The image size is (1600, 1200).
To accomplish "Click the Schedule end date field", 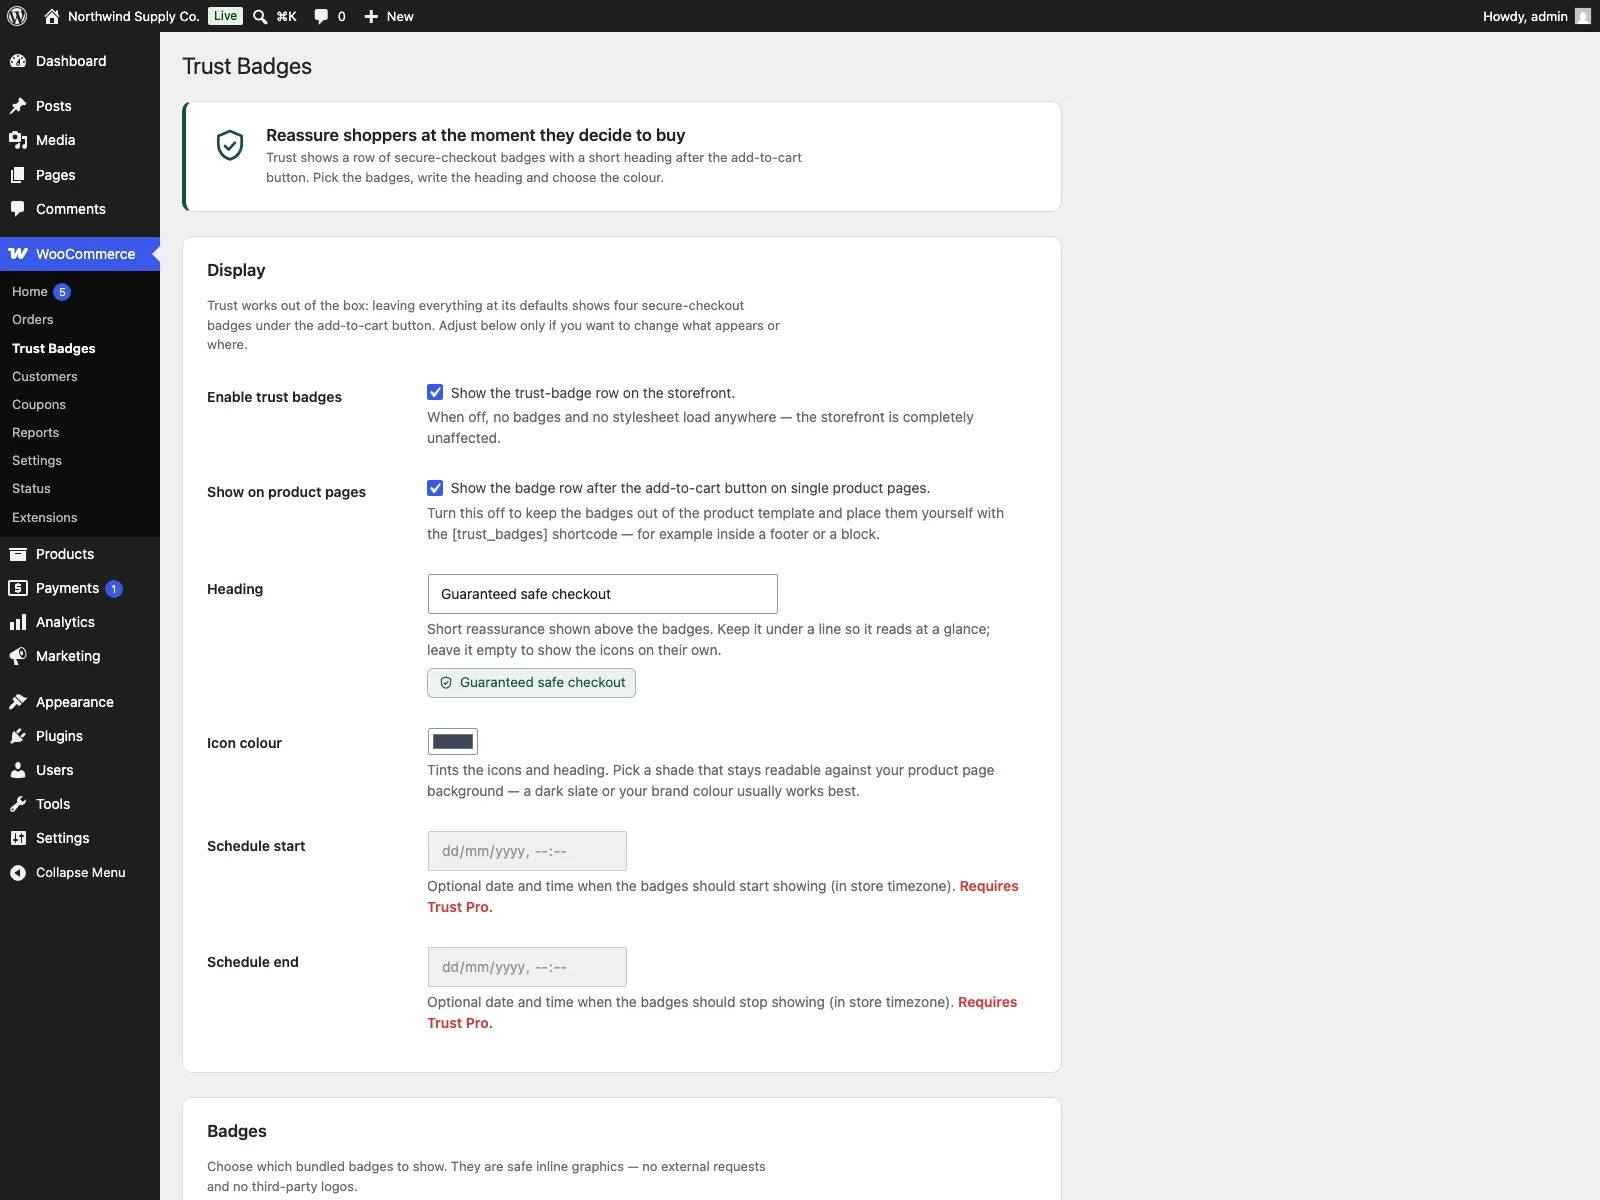I will coord(527,967).
